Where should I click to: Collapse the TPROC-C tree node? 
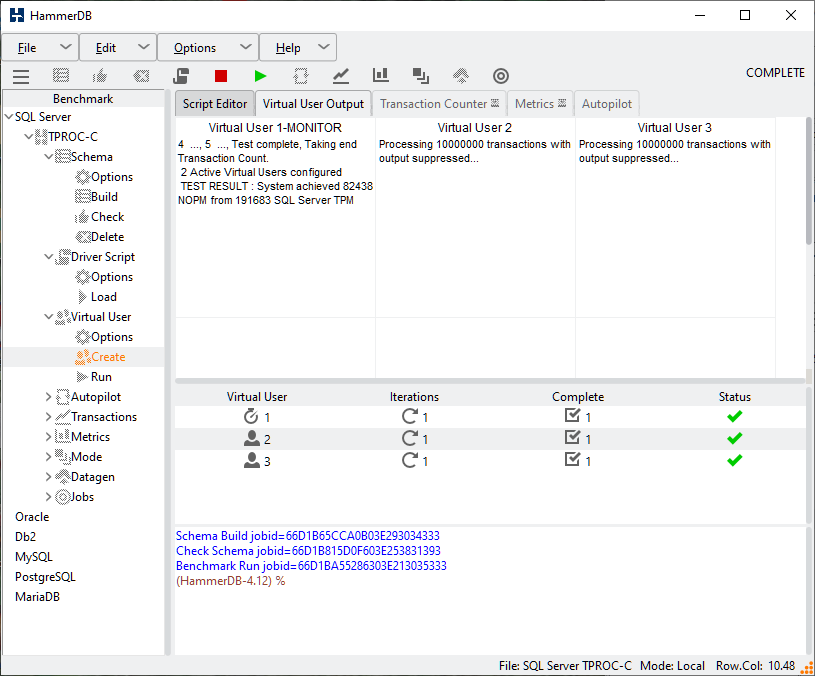(x=29, y=137)
